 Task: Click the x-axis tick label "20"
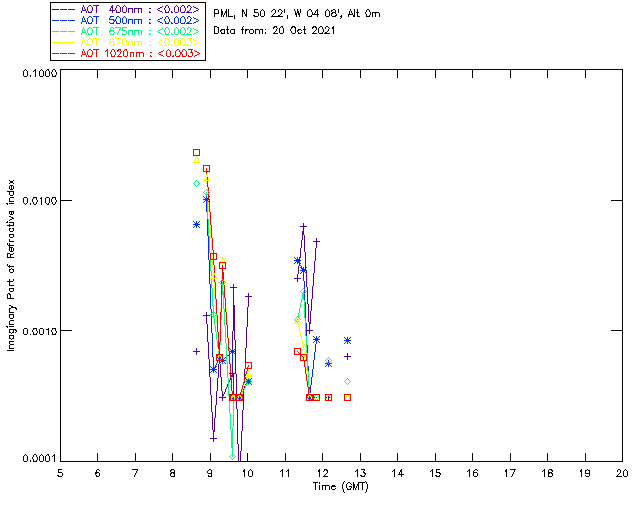coord(622,473)
